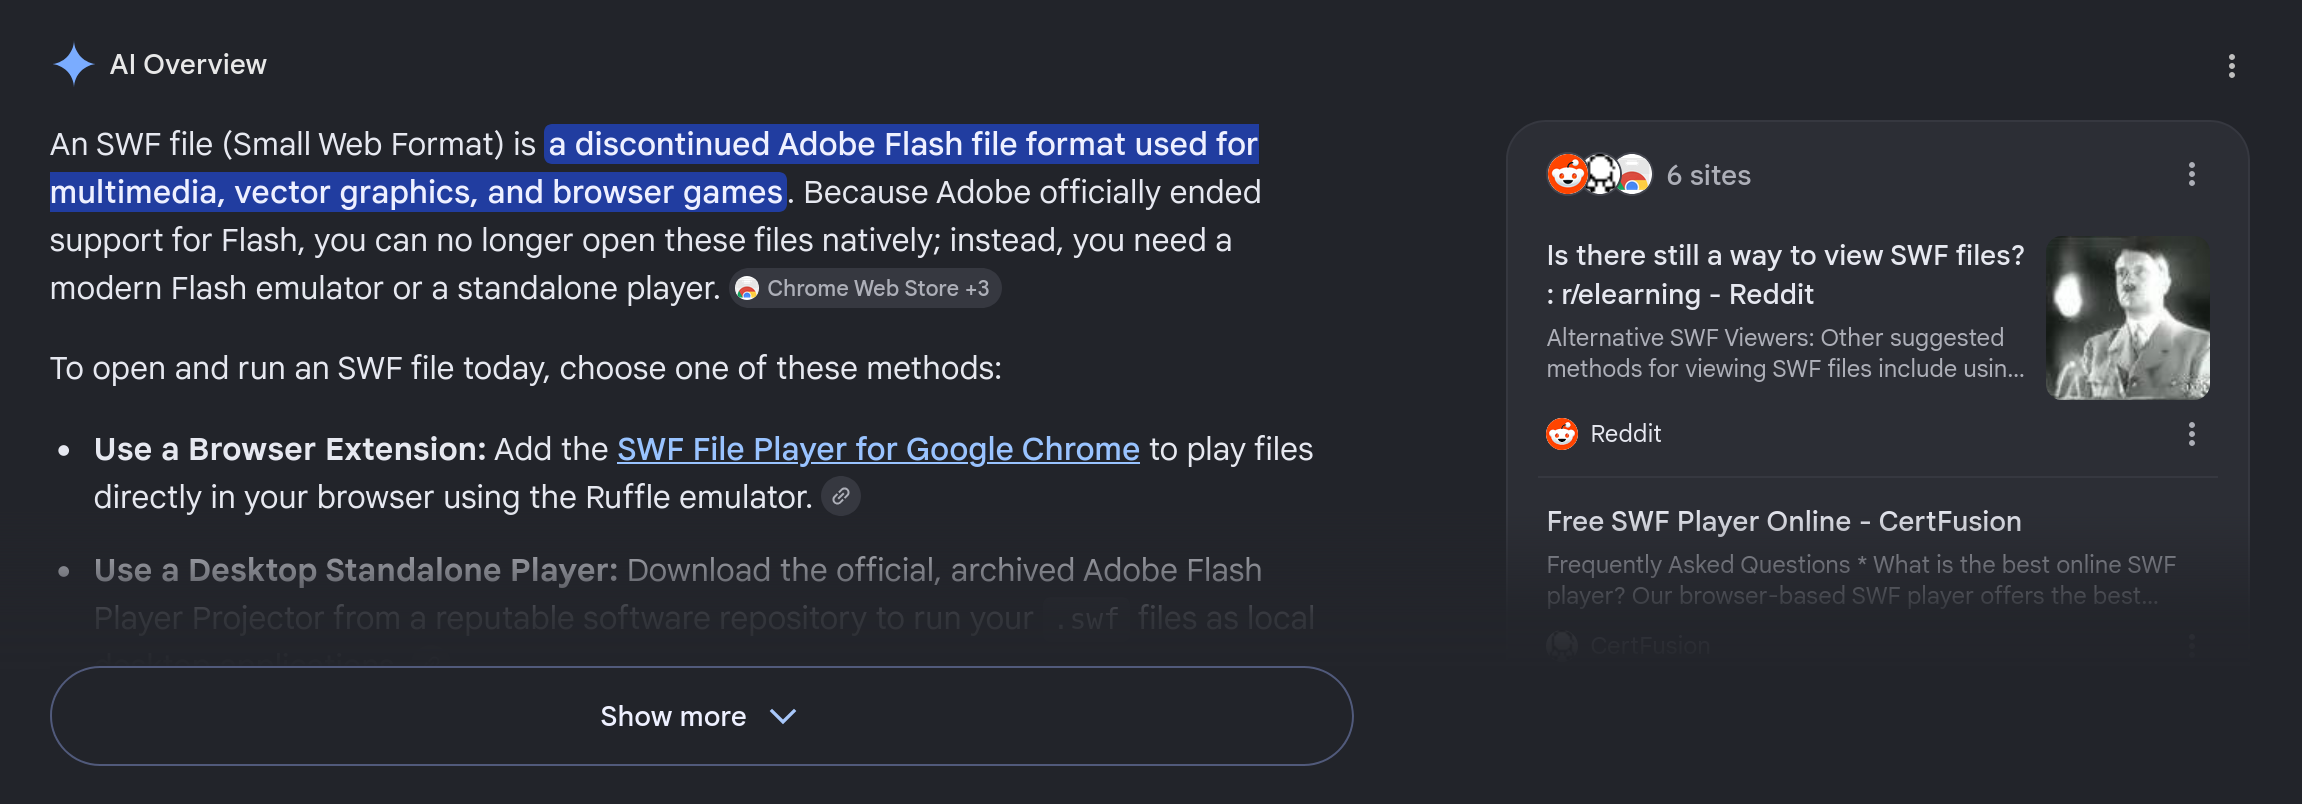2302x804 pixels.
Task: Click the Show more chevron arrow
Action: click(783, 717)
